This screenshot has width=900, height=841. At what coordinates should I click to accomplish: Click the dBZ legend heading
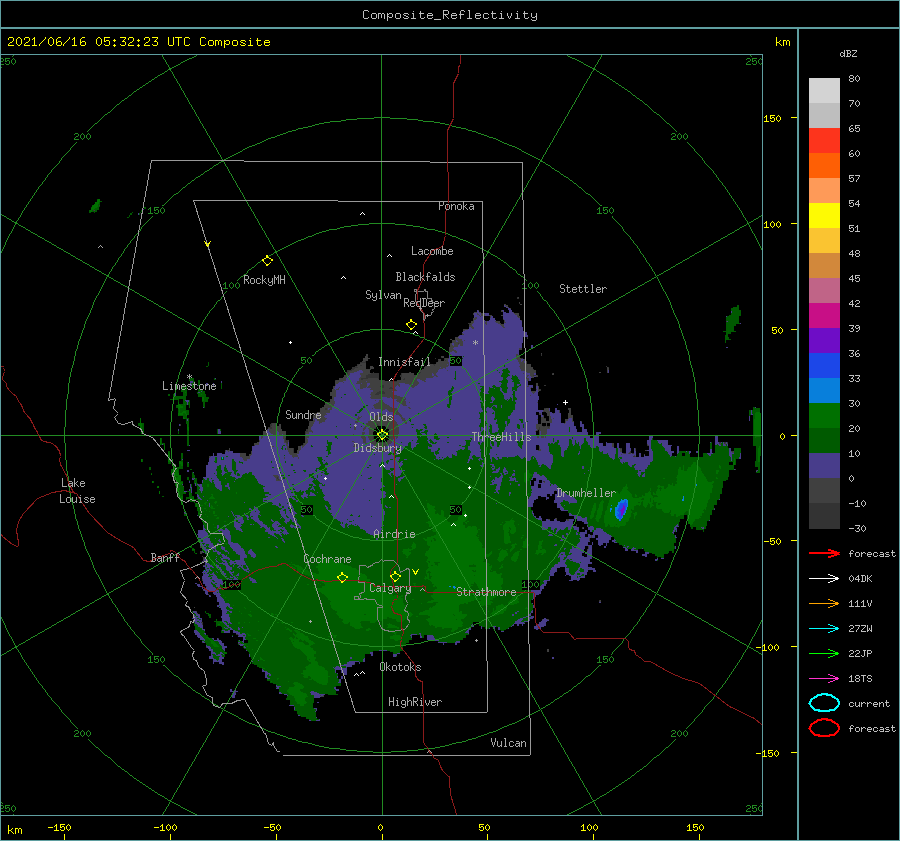click(x=848, y=53)
